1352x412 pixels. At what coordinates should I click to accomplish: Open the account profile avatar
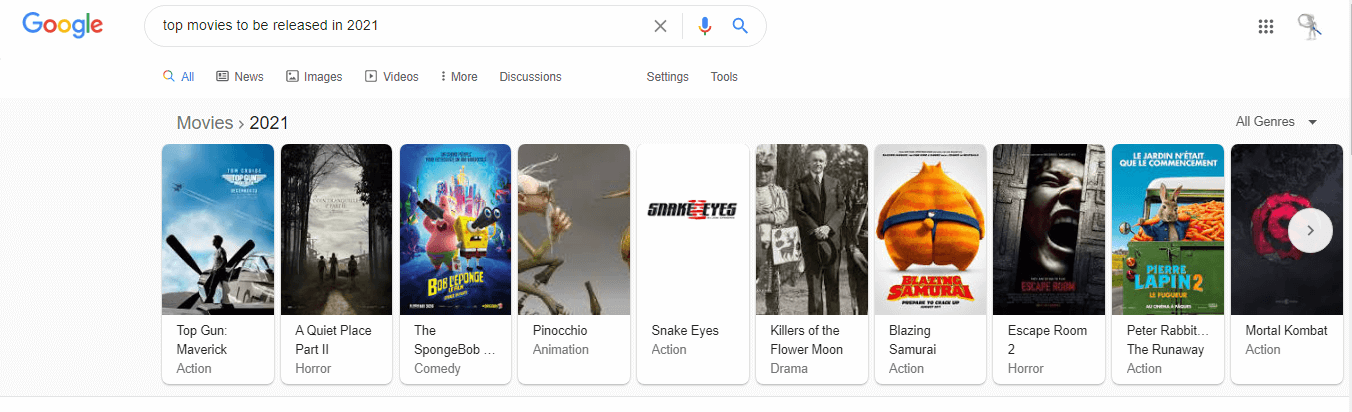tap(1309, 27)
